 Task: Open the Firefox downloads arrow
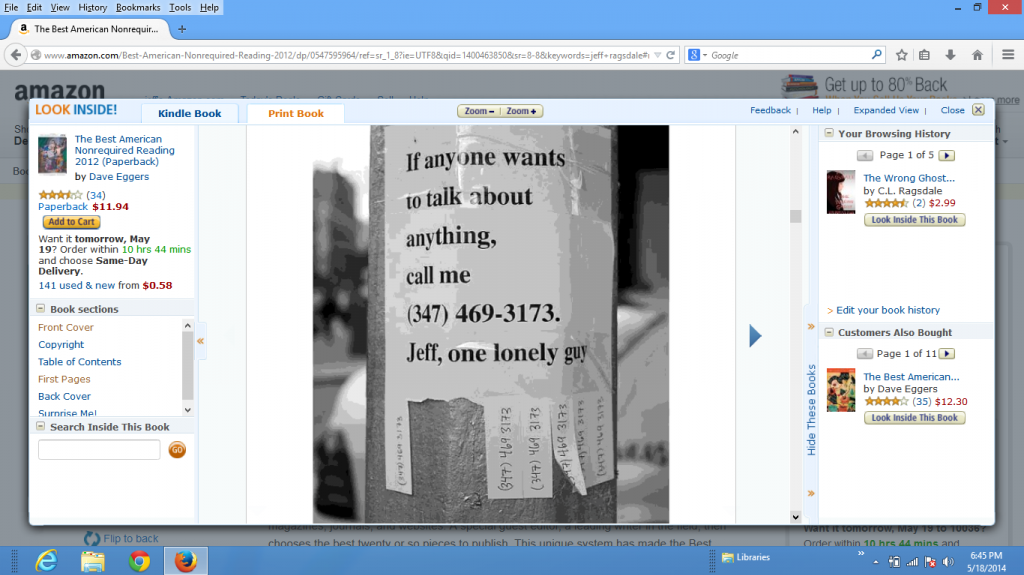tap(950, 55)
